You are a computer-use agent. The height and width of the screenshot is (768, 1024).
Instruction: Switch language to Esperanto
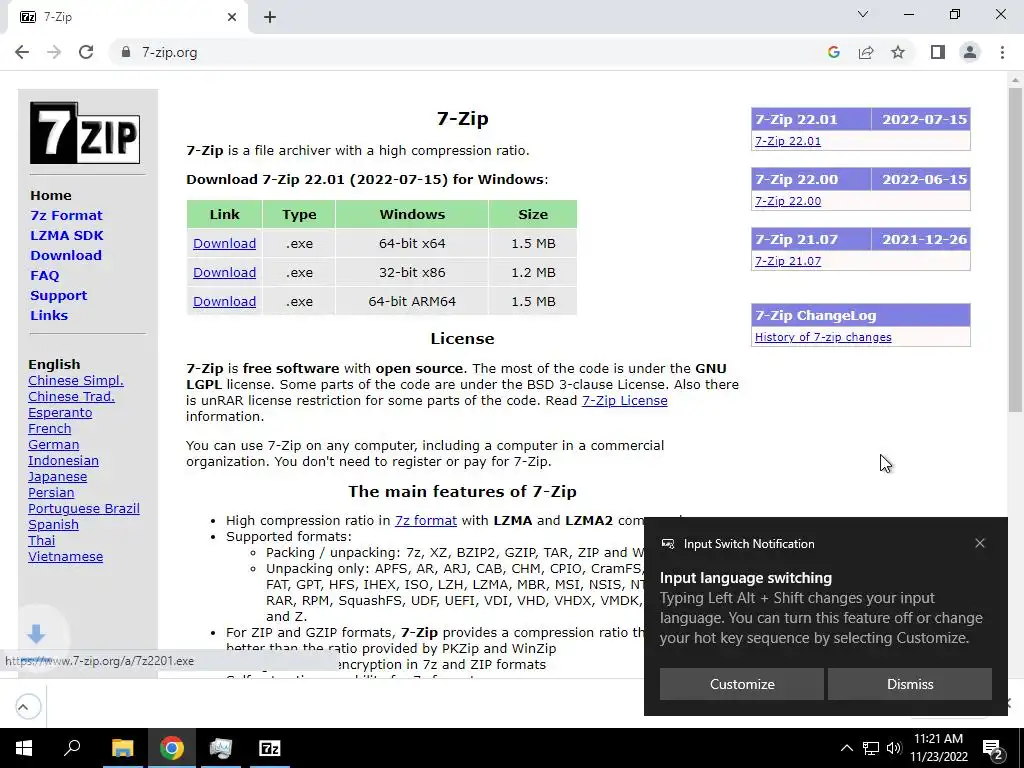tap(60, 413)
